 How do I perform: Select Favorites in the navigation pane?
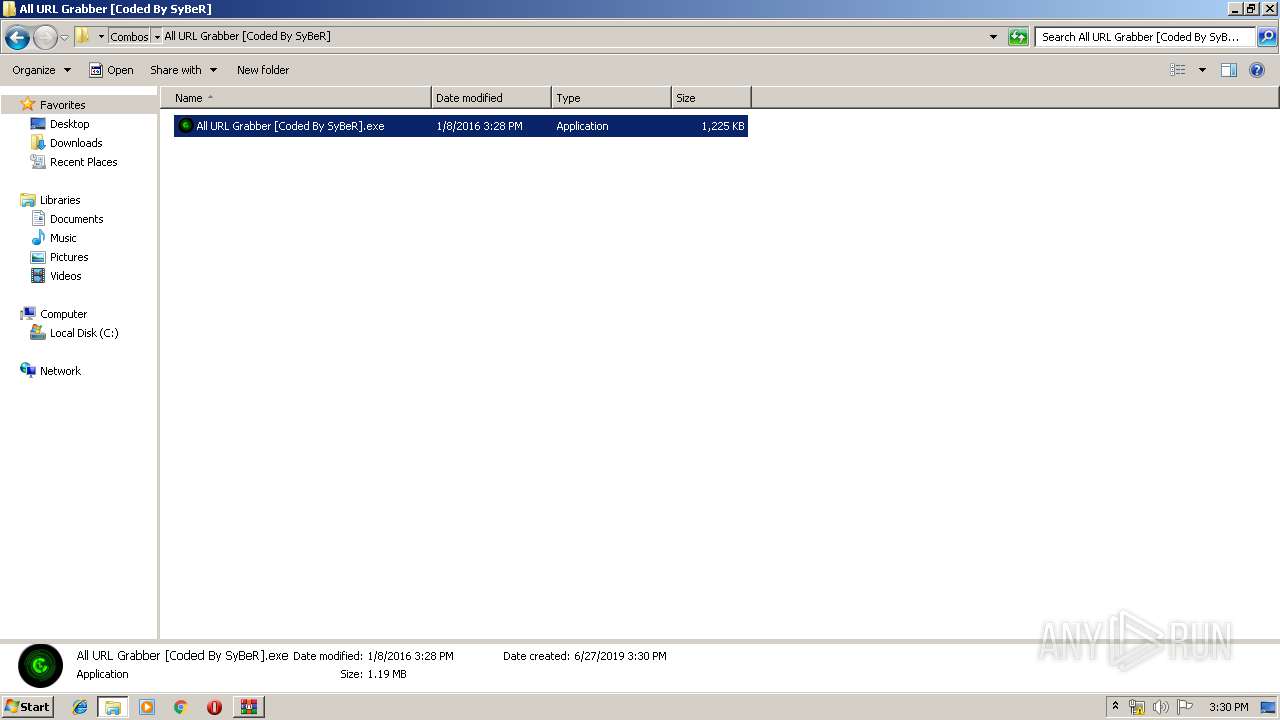[x=62, y=105]
